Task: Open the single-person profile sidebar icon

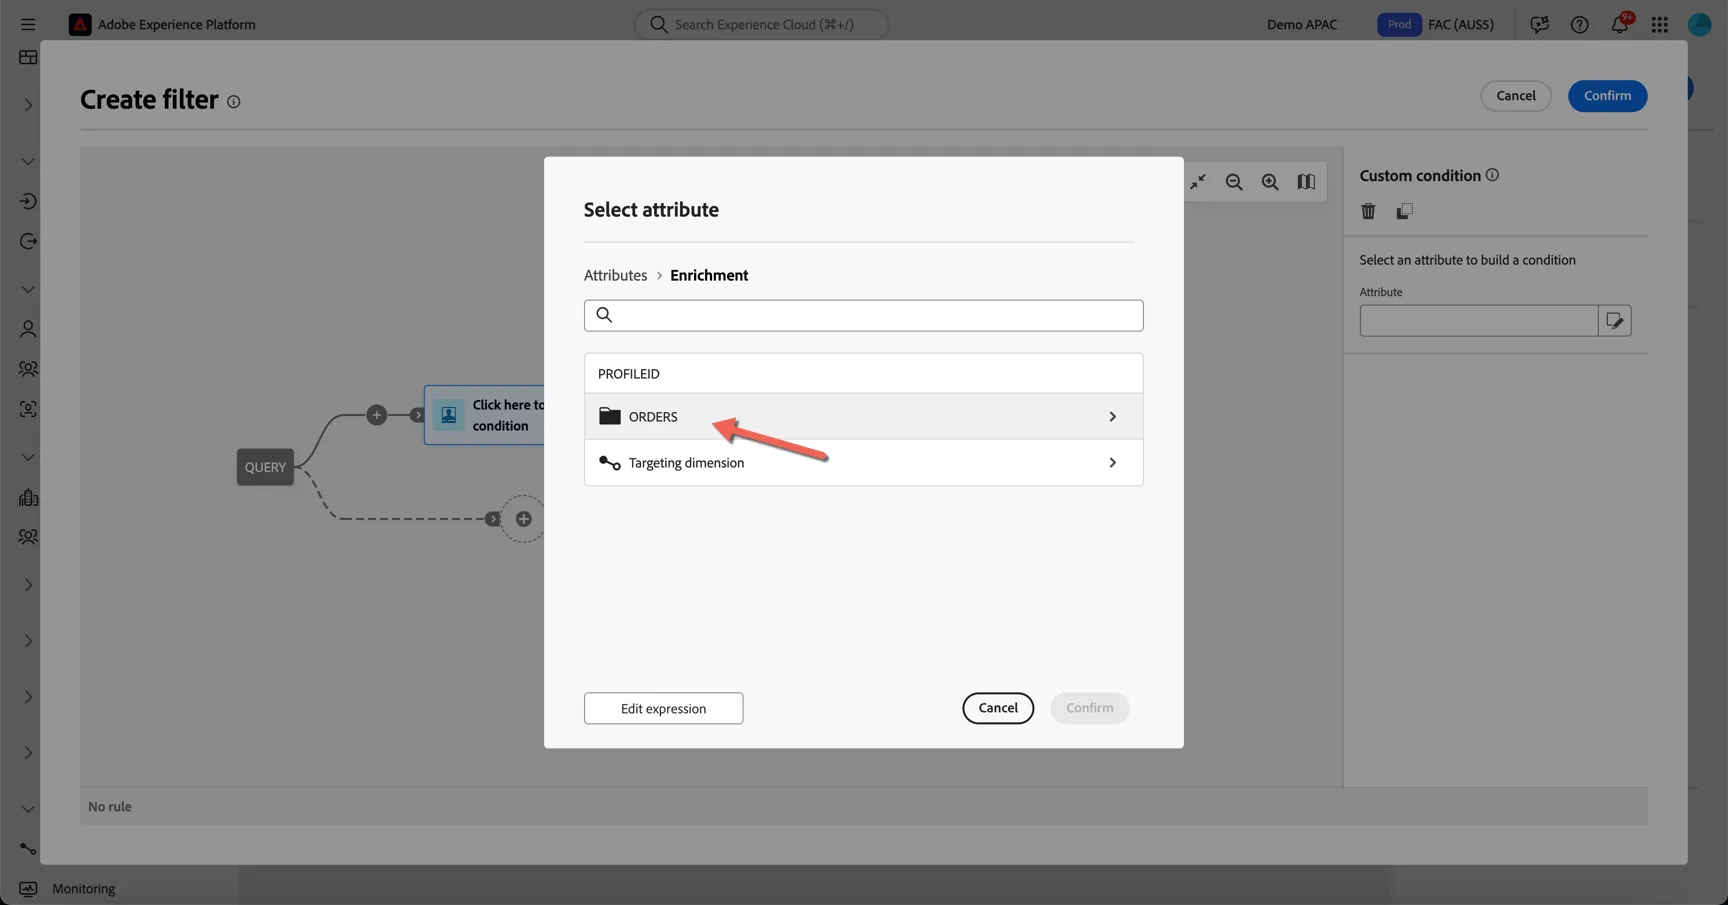Action: tap(28, 329)
